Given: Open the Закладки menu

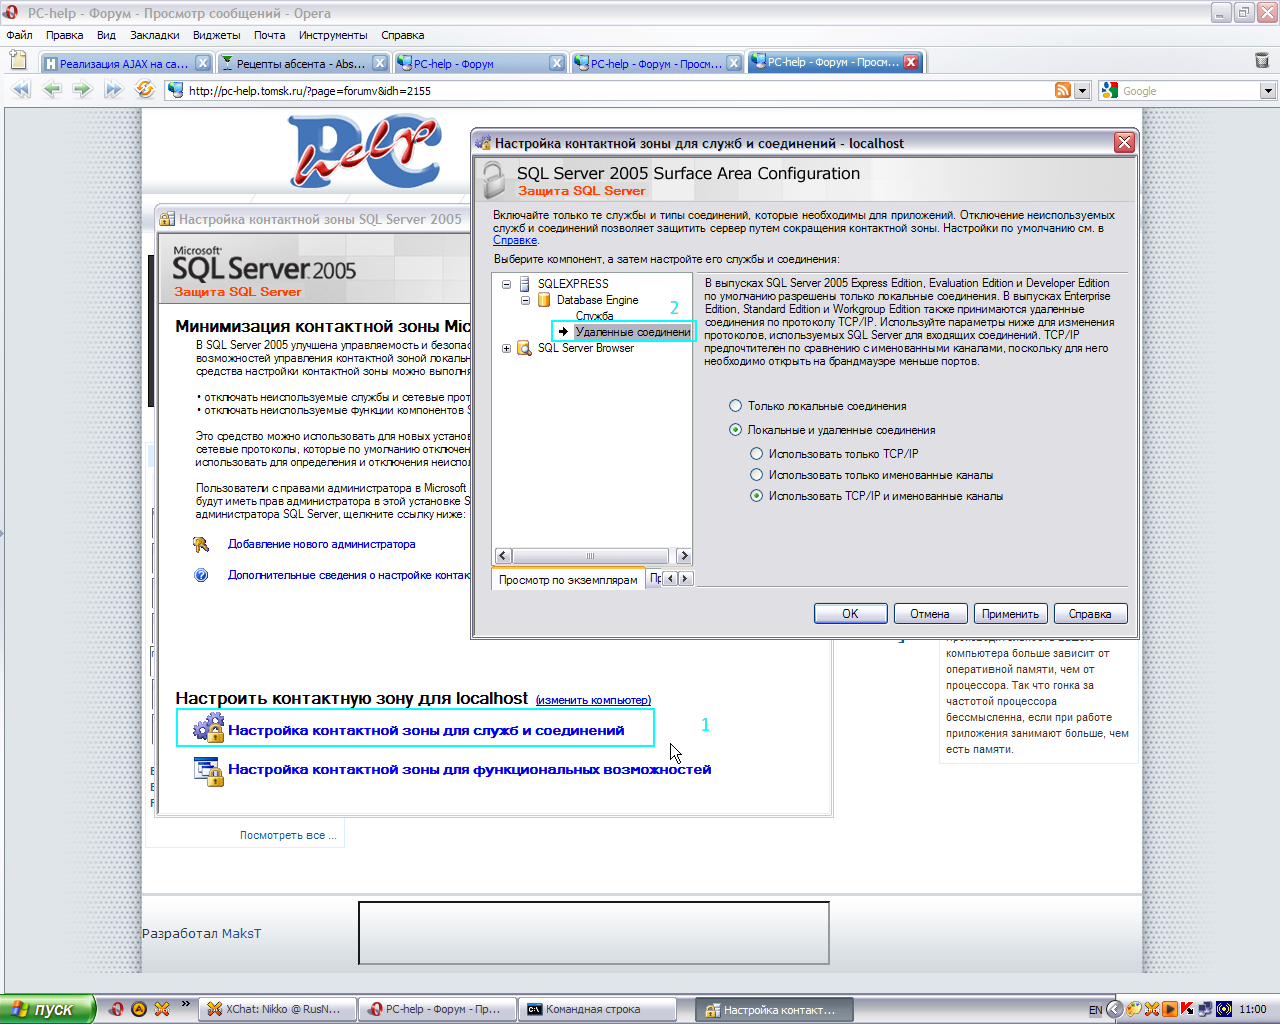Looking at the screenshot, I should click(x=155, y=35).
